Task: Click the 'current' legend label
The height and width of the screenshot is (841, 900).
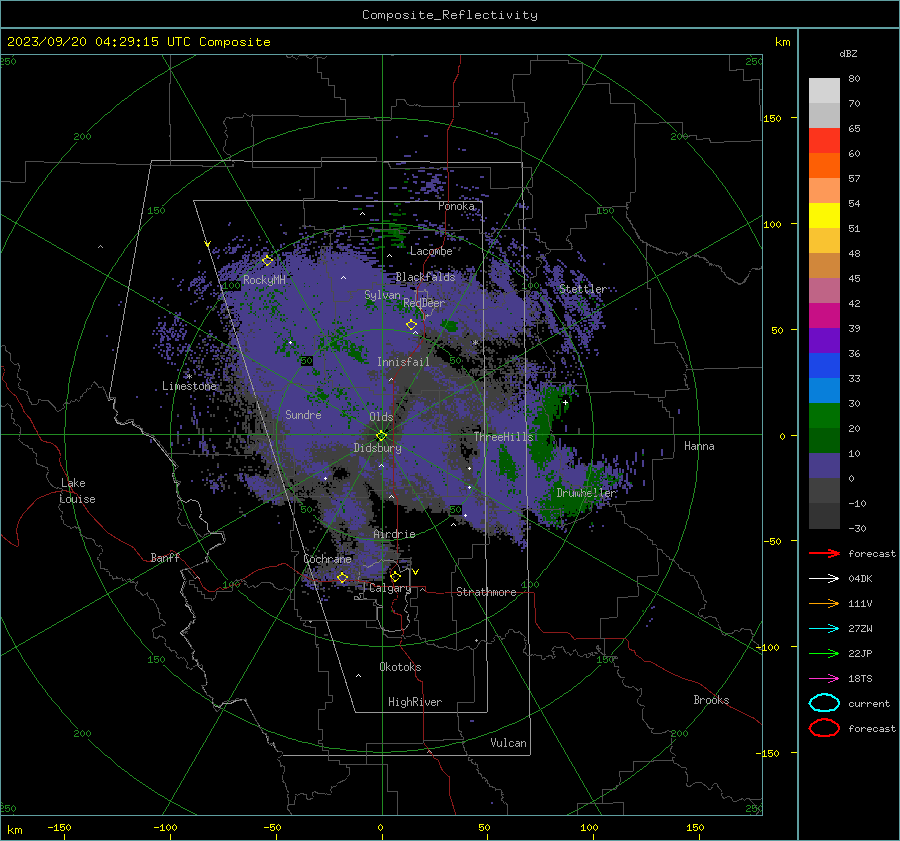Action: pos(869,703)
